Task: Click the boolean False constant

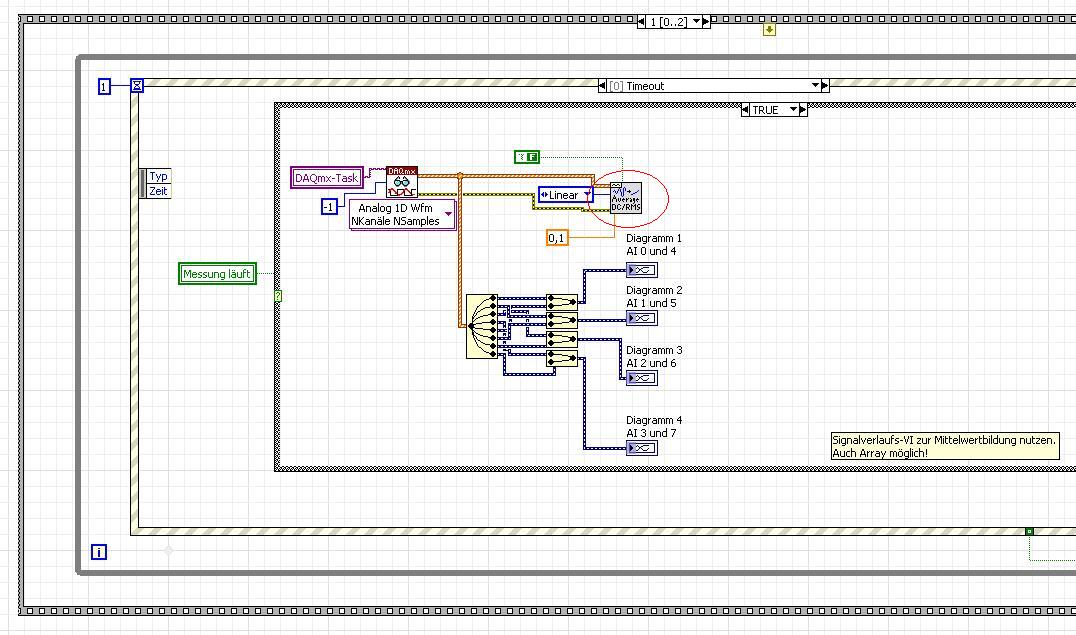Action: click(527, 157)
